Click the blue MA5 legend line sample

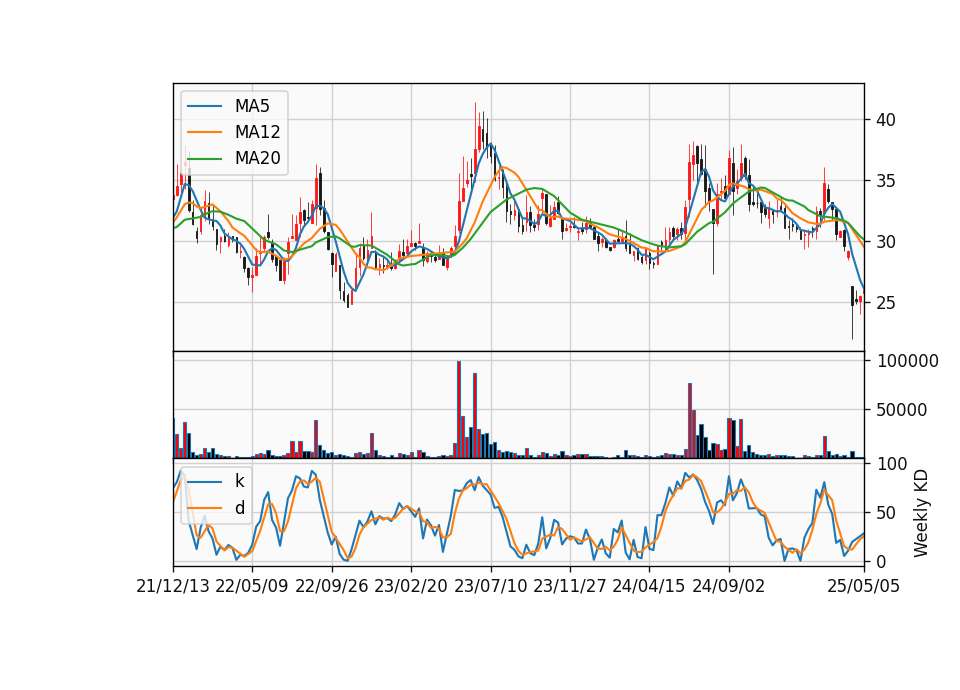(x=204, y=106)
